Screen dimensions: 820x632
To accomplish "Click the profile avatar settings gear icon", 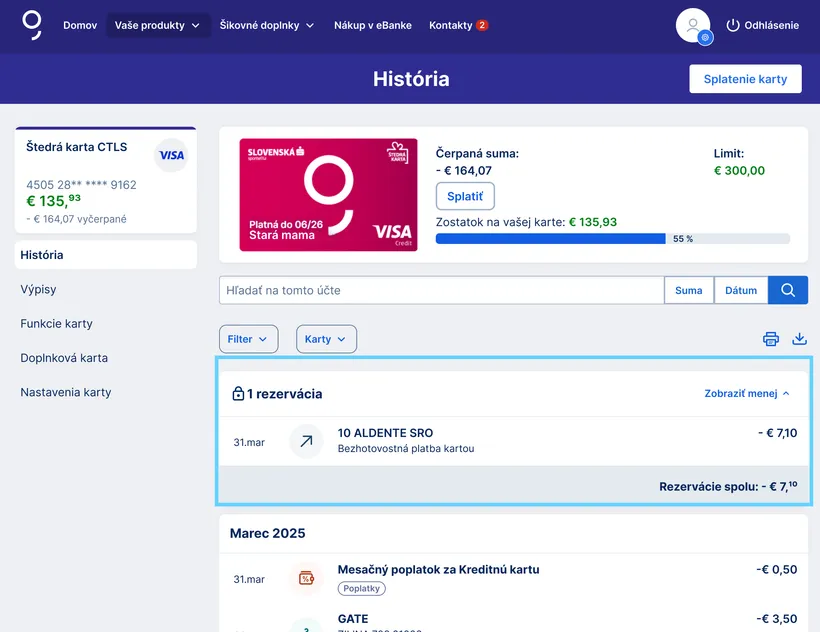I will [706, 37].
